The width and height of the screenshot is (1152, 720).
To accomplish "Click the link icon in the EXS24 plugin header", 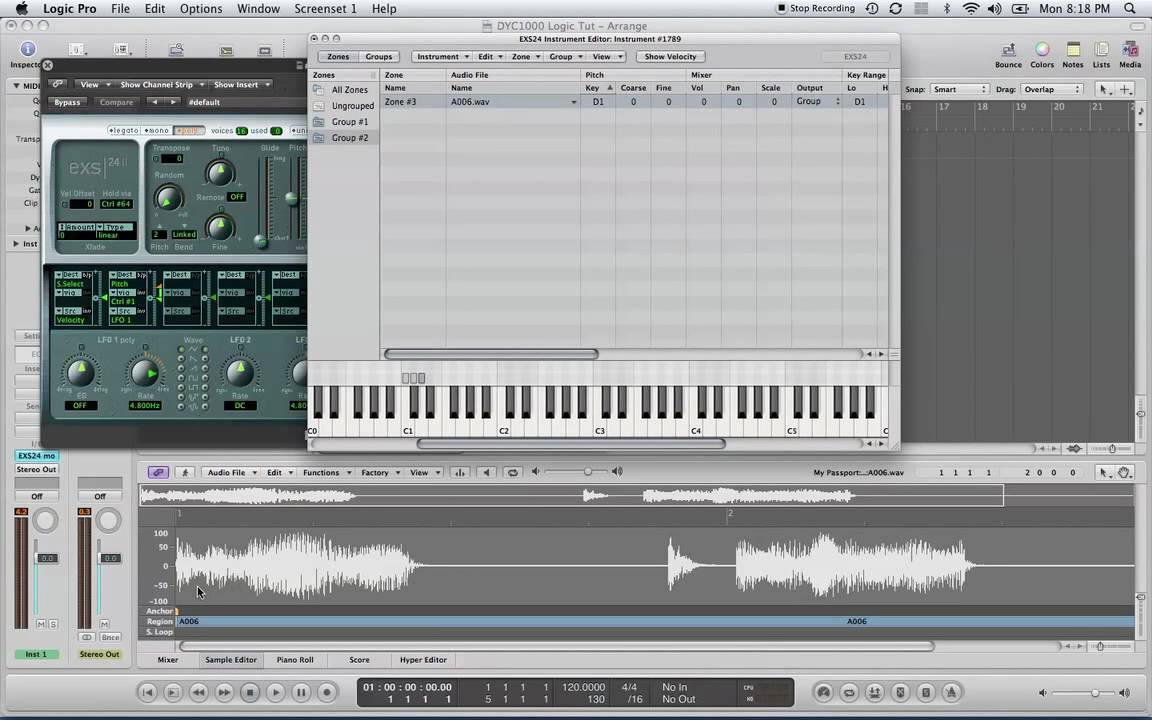I will [57, 84].
